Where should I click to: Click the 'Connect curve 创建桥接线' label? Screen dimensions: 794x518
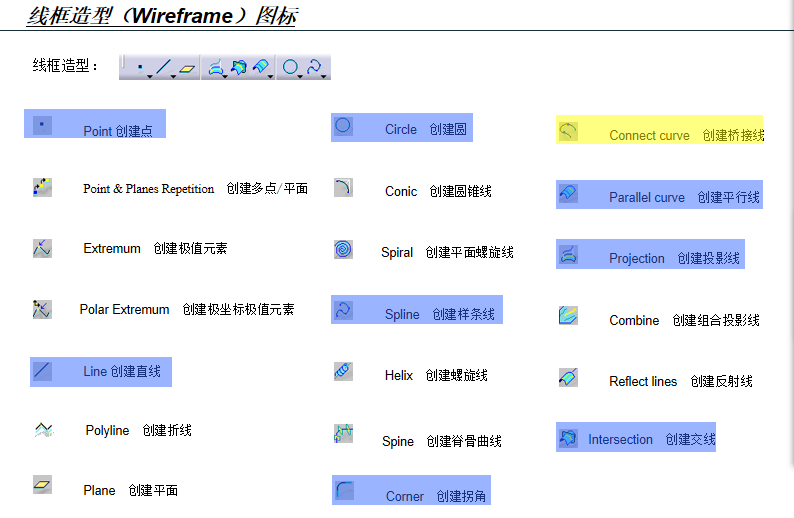click(x=687, y=135)
